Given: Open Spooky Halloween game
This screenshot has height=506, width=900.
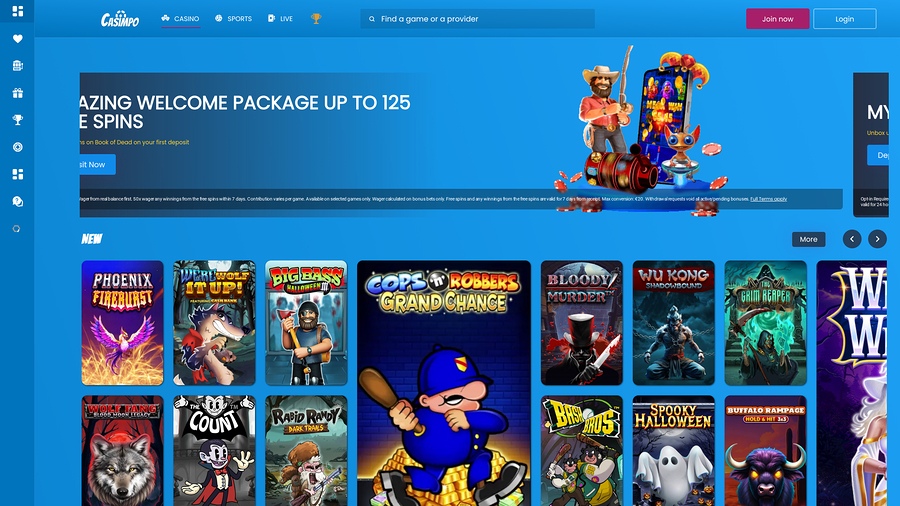Looking at the screenshot, I should 673,450.
